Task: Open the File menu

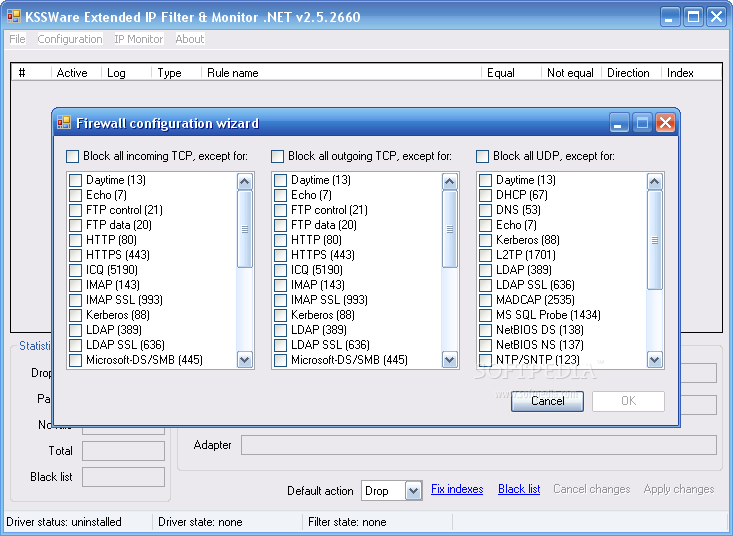Action: coord(17,39)
